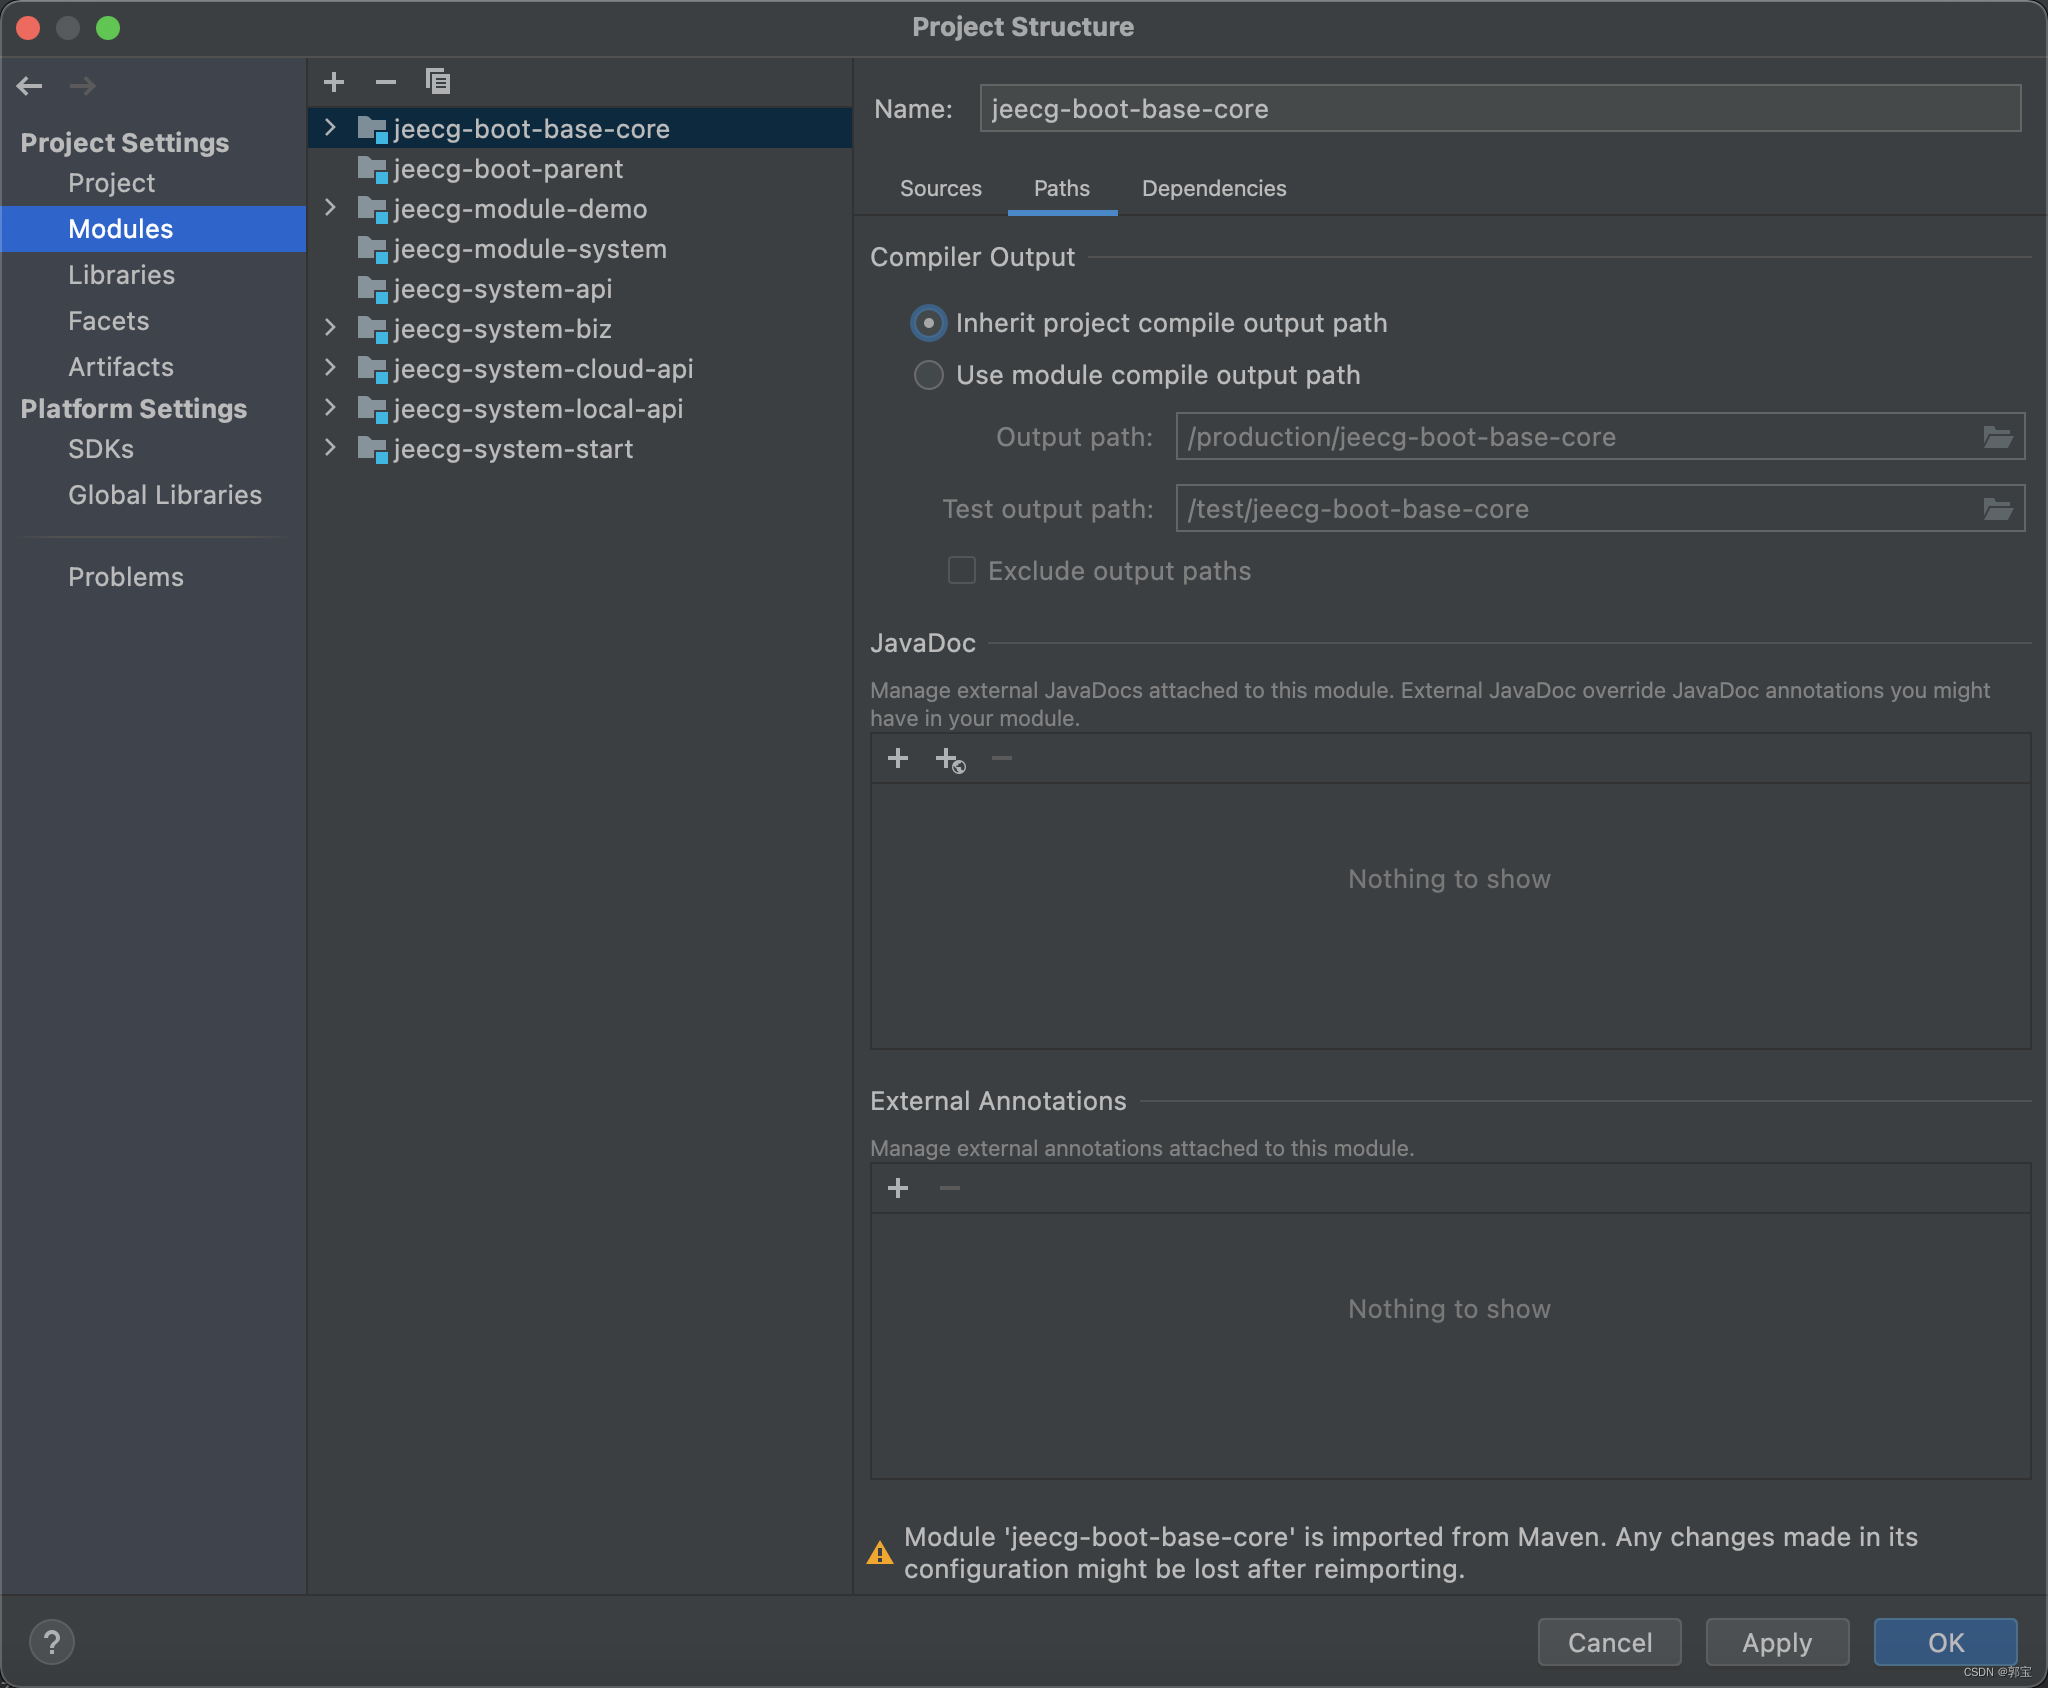Image resolution: width=2048 pixels, height=1688 pixels.
Task: Browse for Test output path folder icon
Action: coord(1997,509)
